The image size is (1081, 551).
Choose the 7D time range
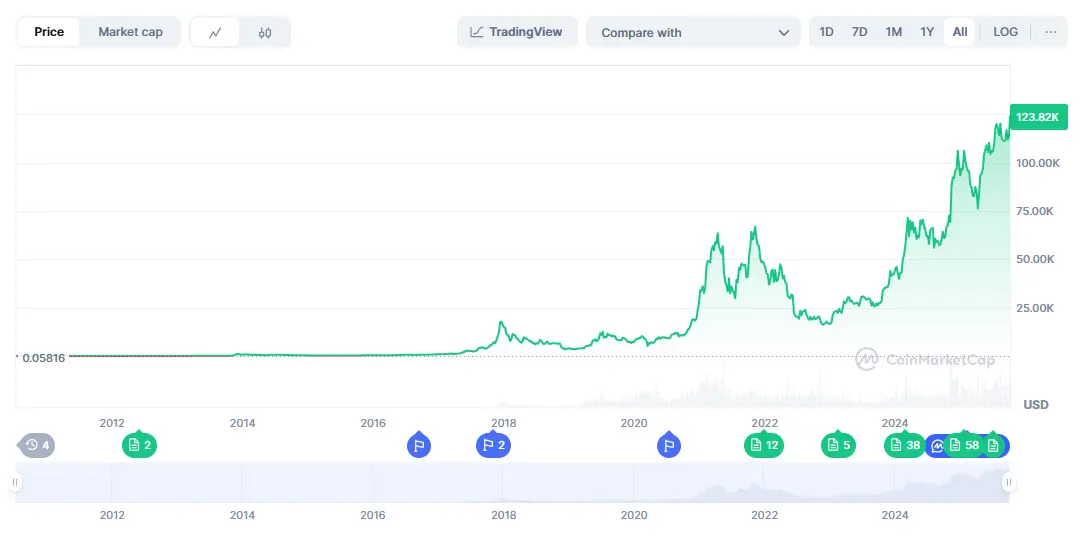[859, 32]
